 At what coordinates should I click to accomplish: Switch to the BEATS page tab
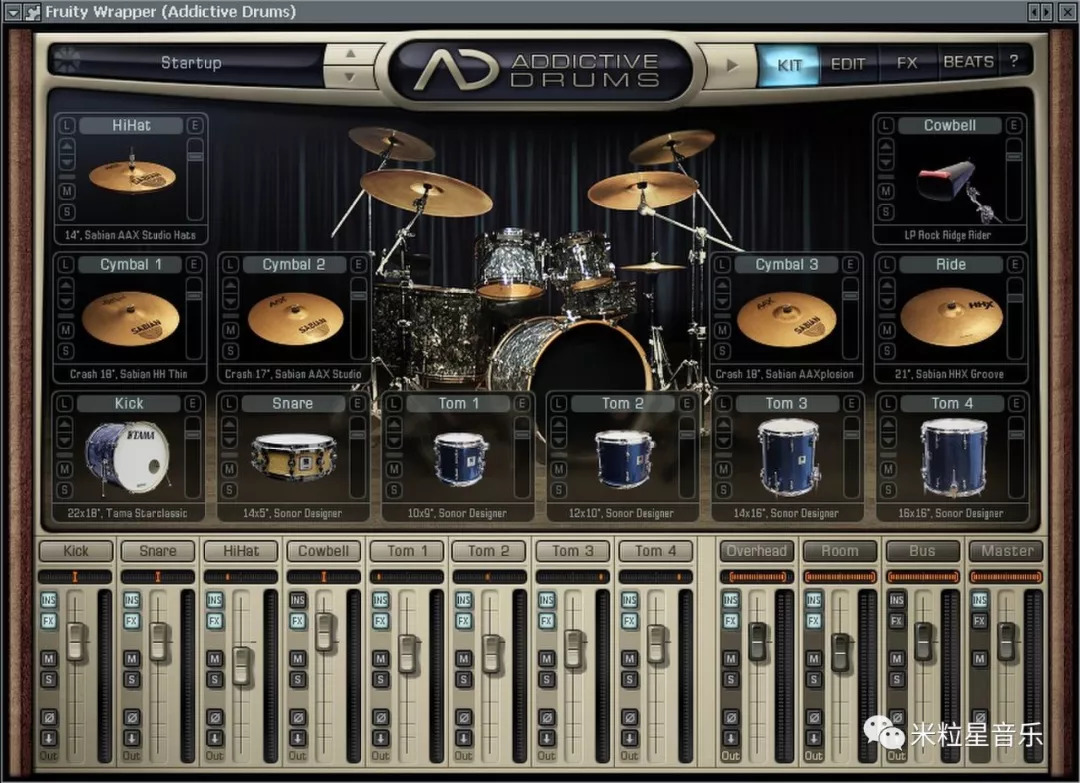(968, 62)
